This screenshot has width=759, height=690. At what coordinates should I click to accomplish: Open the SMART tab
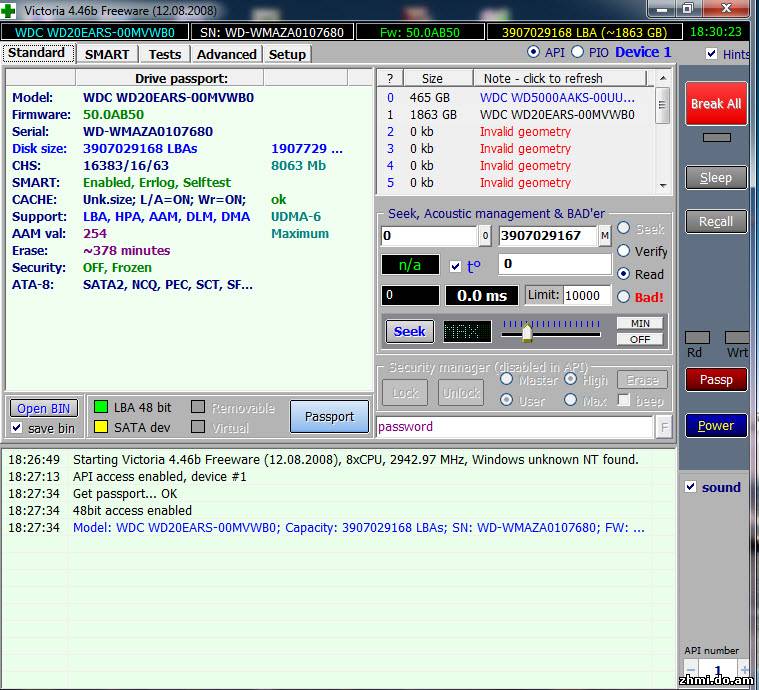(x=107, y=54)
